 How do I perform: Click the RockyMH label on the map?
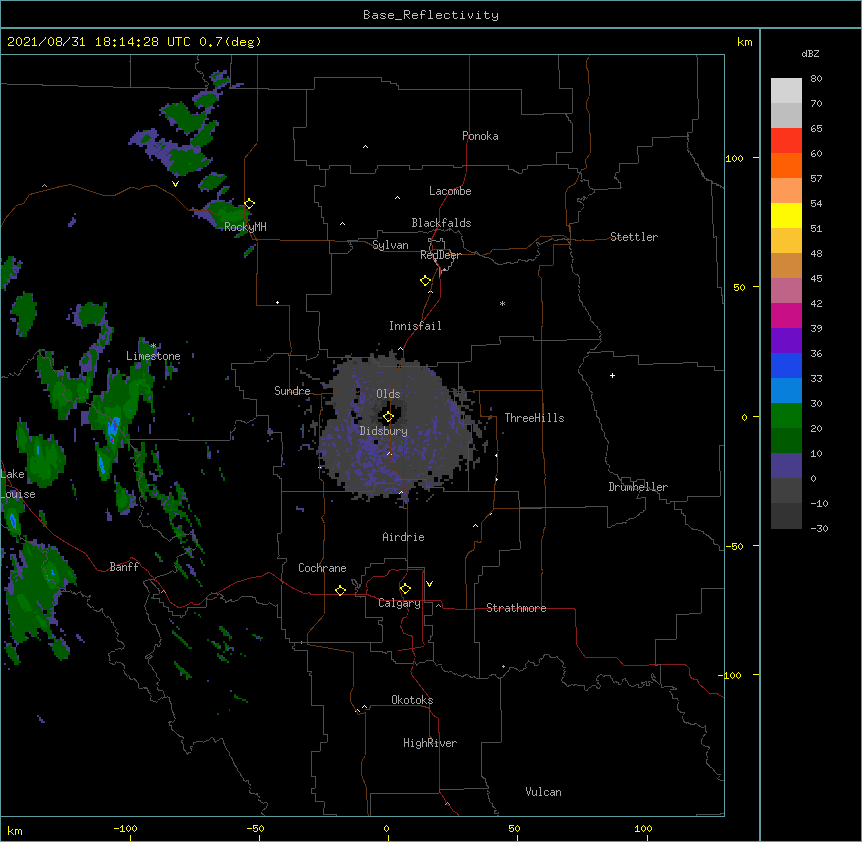tap(245, 227)
